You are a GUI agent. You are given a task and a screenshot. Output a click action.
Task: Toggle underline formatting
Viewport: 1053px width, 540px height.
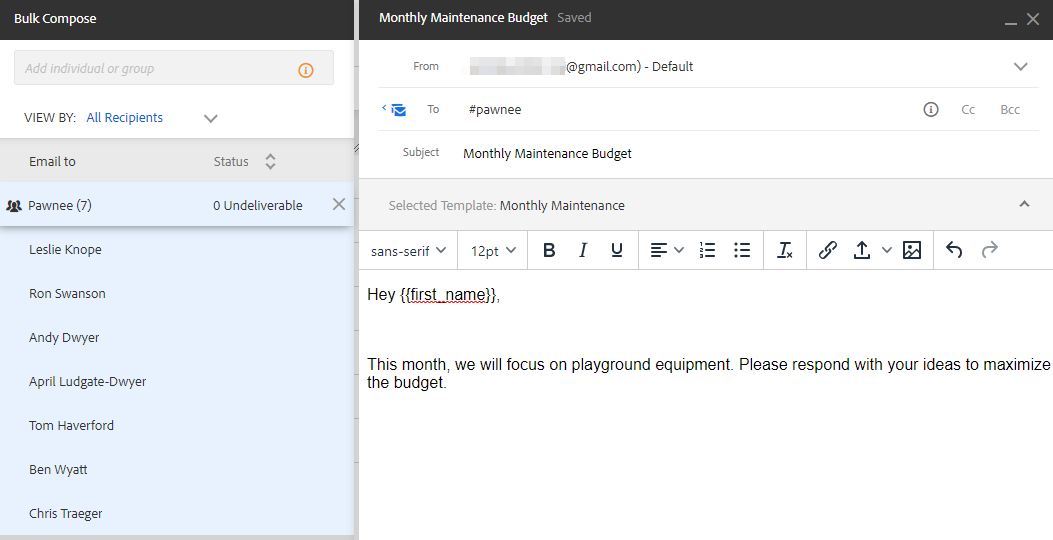point(617,251)
